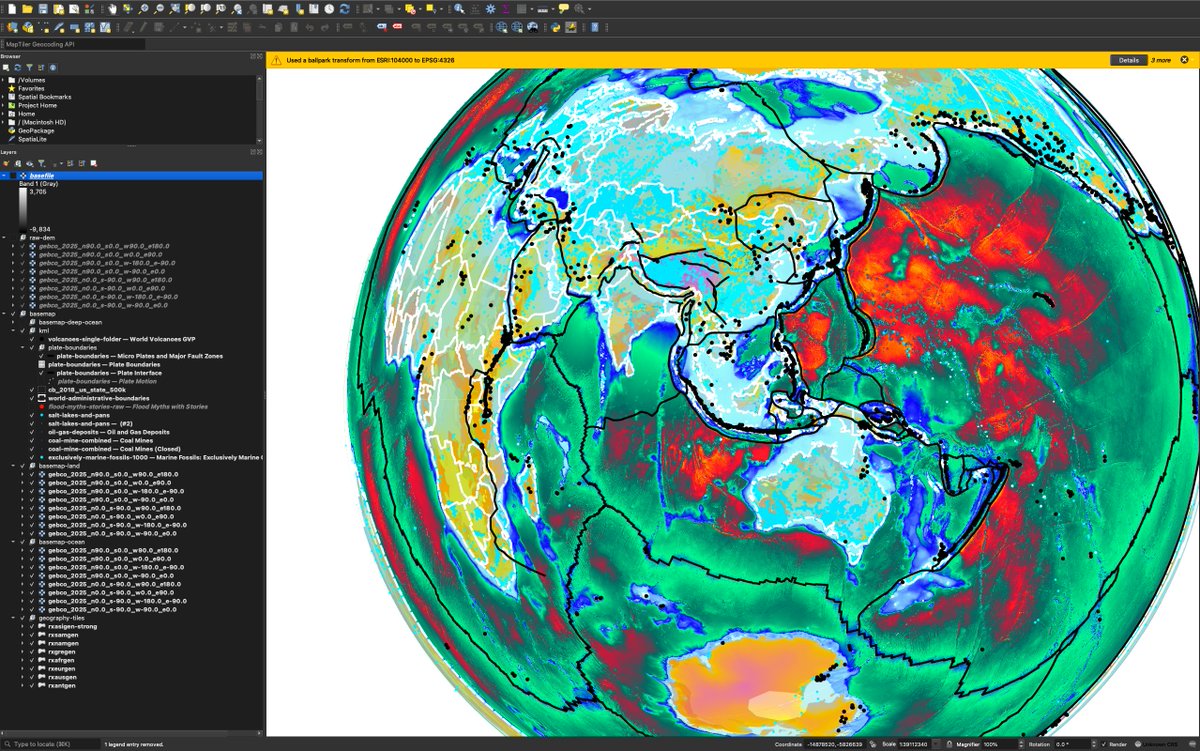Save the project with the floppy disk icon

43,8
